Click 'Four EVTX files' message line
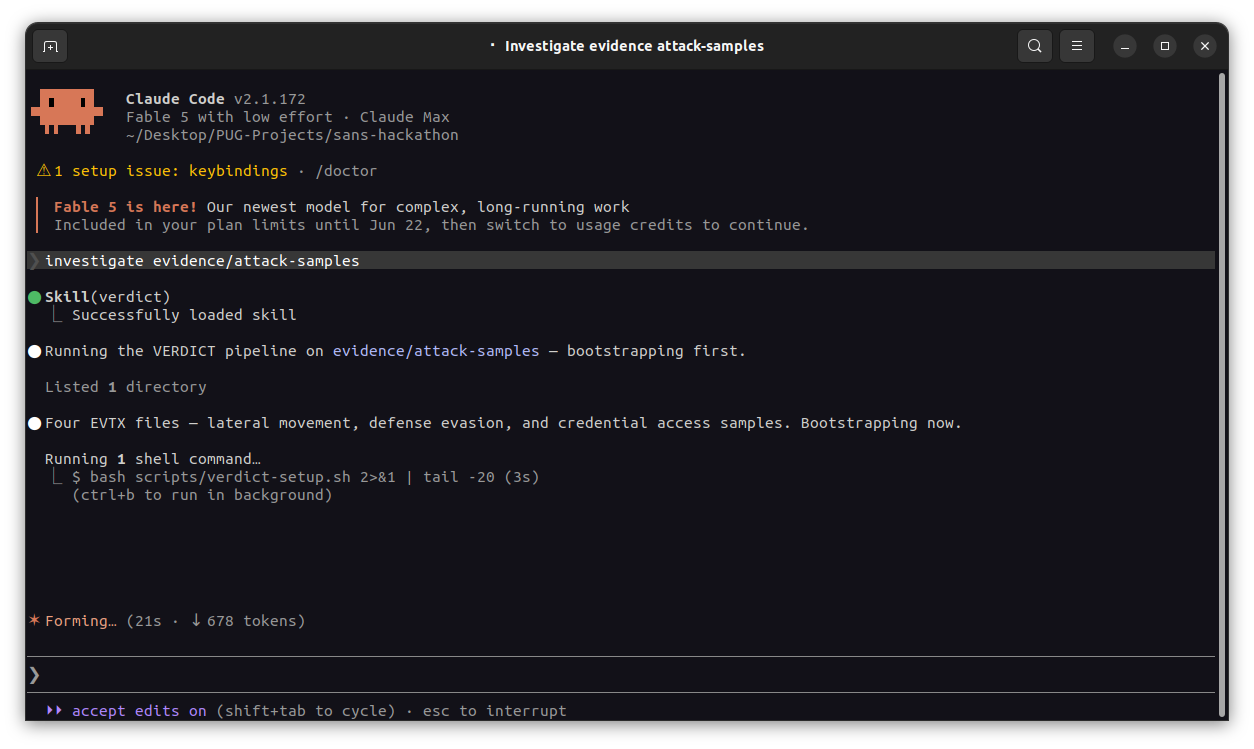 click(x=503, y=423)
